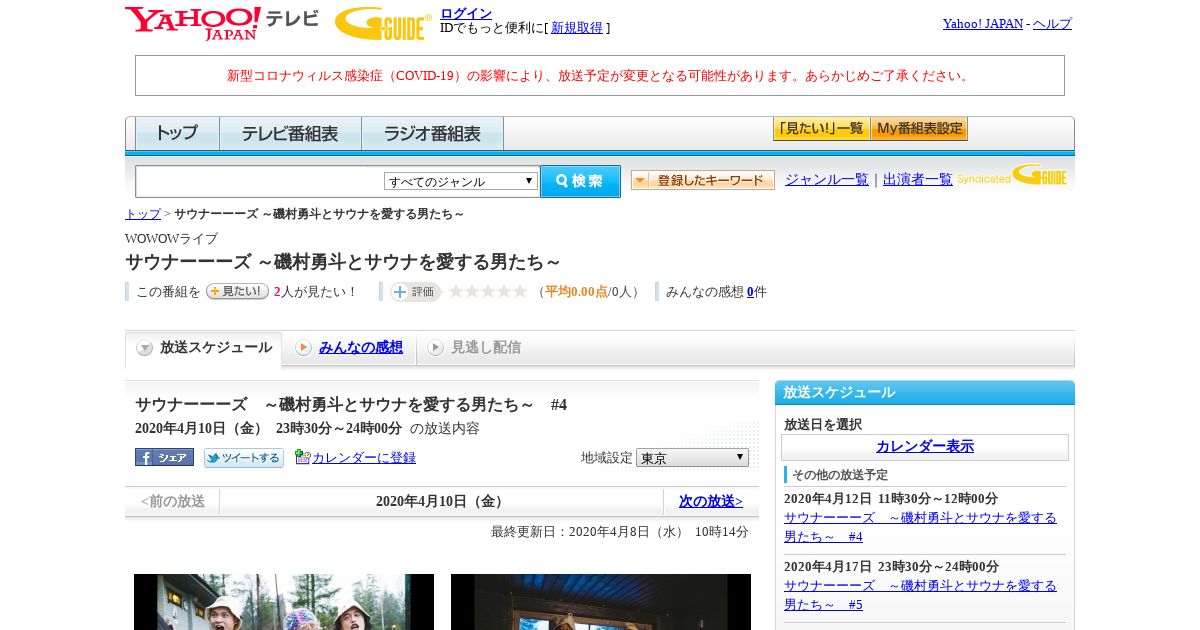Viewport: 1200px width, 630px height.
Task: Share on Facebook with シェア button
Action: (x=164, y=457)
